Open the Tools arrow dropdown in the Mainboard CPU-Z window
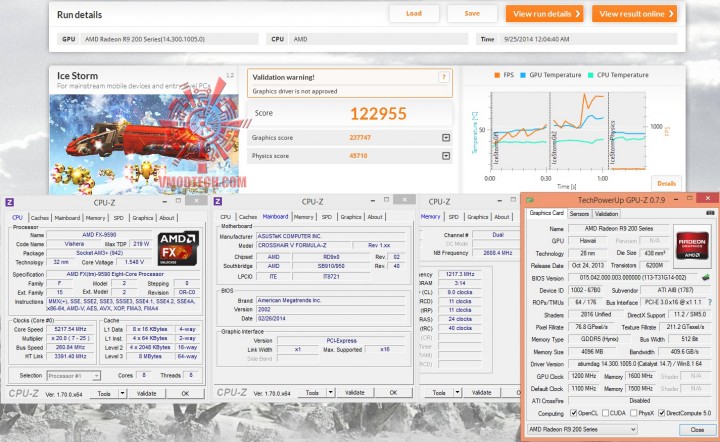 tap(330, 392)
